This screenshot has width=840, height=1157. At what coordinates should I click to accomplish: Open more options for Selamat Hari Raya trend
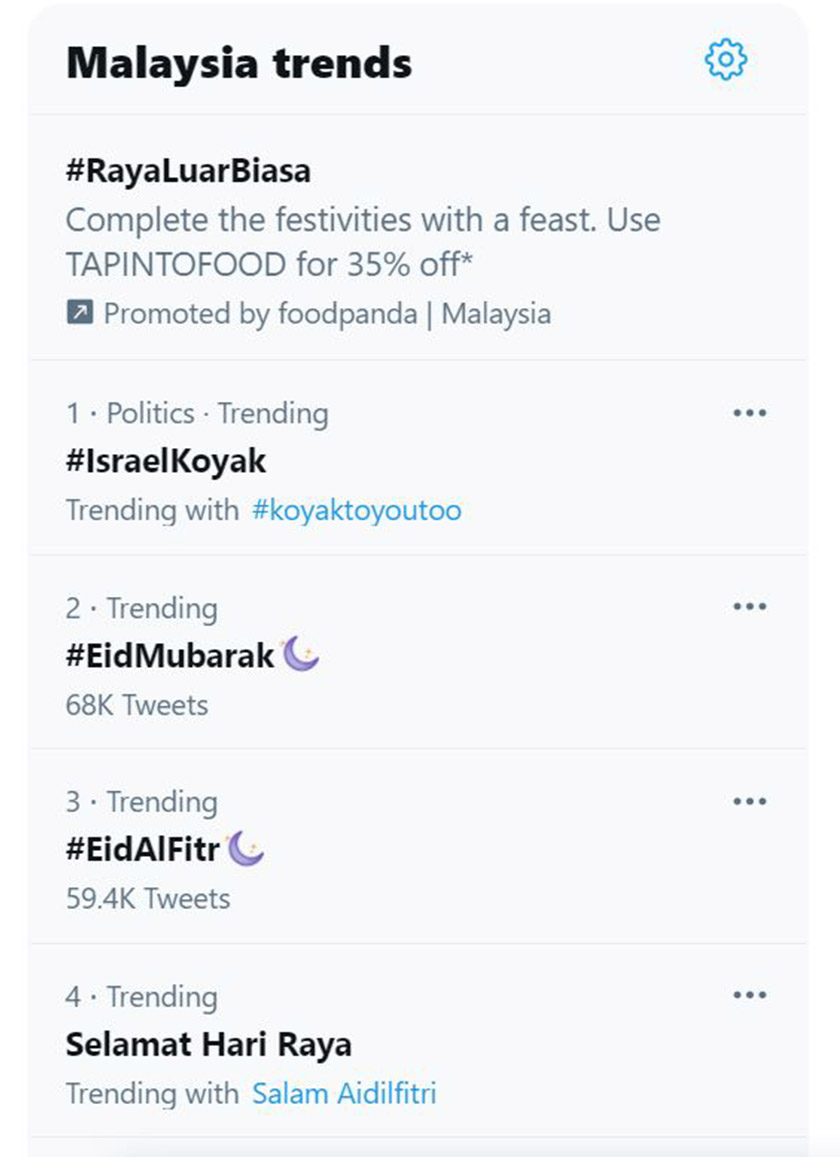tap(750, 995)
